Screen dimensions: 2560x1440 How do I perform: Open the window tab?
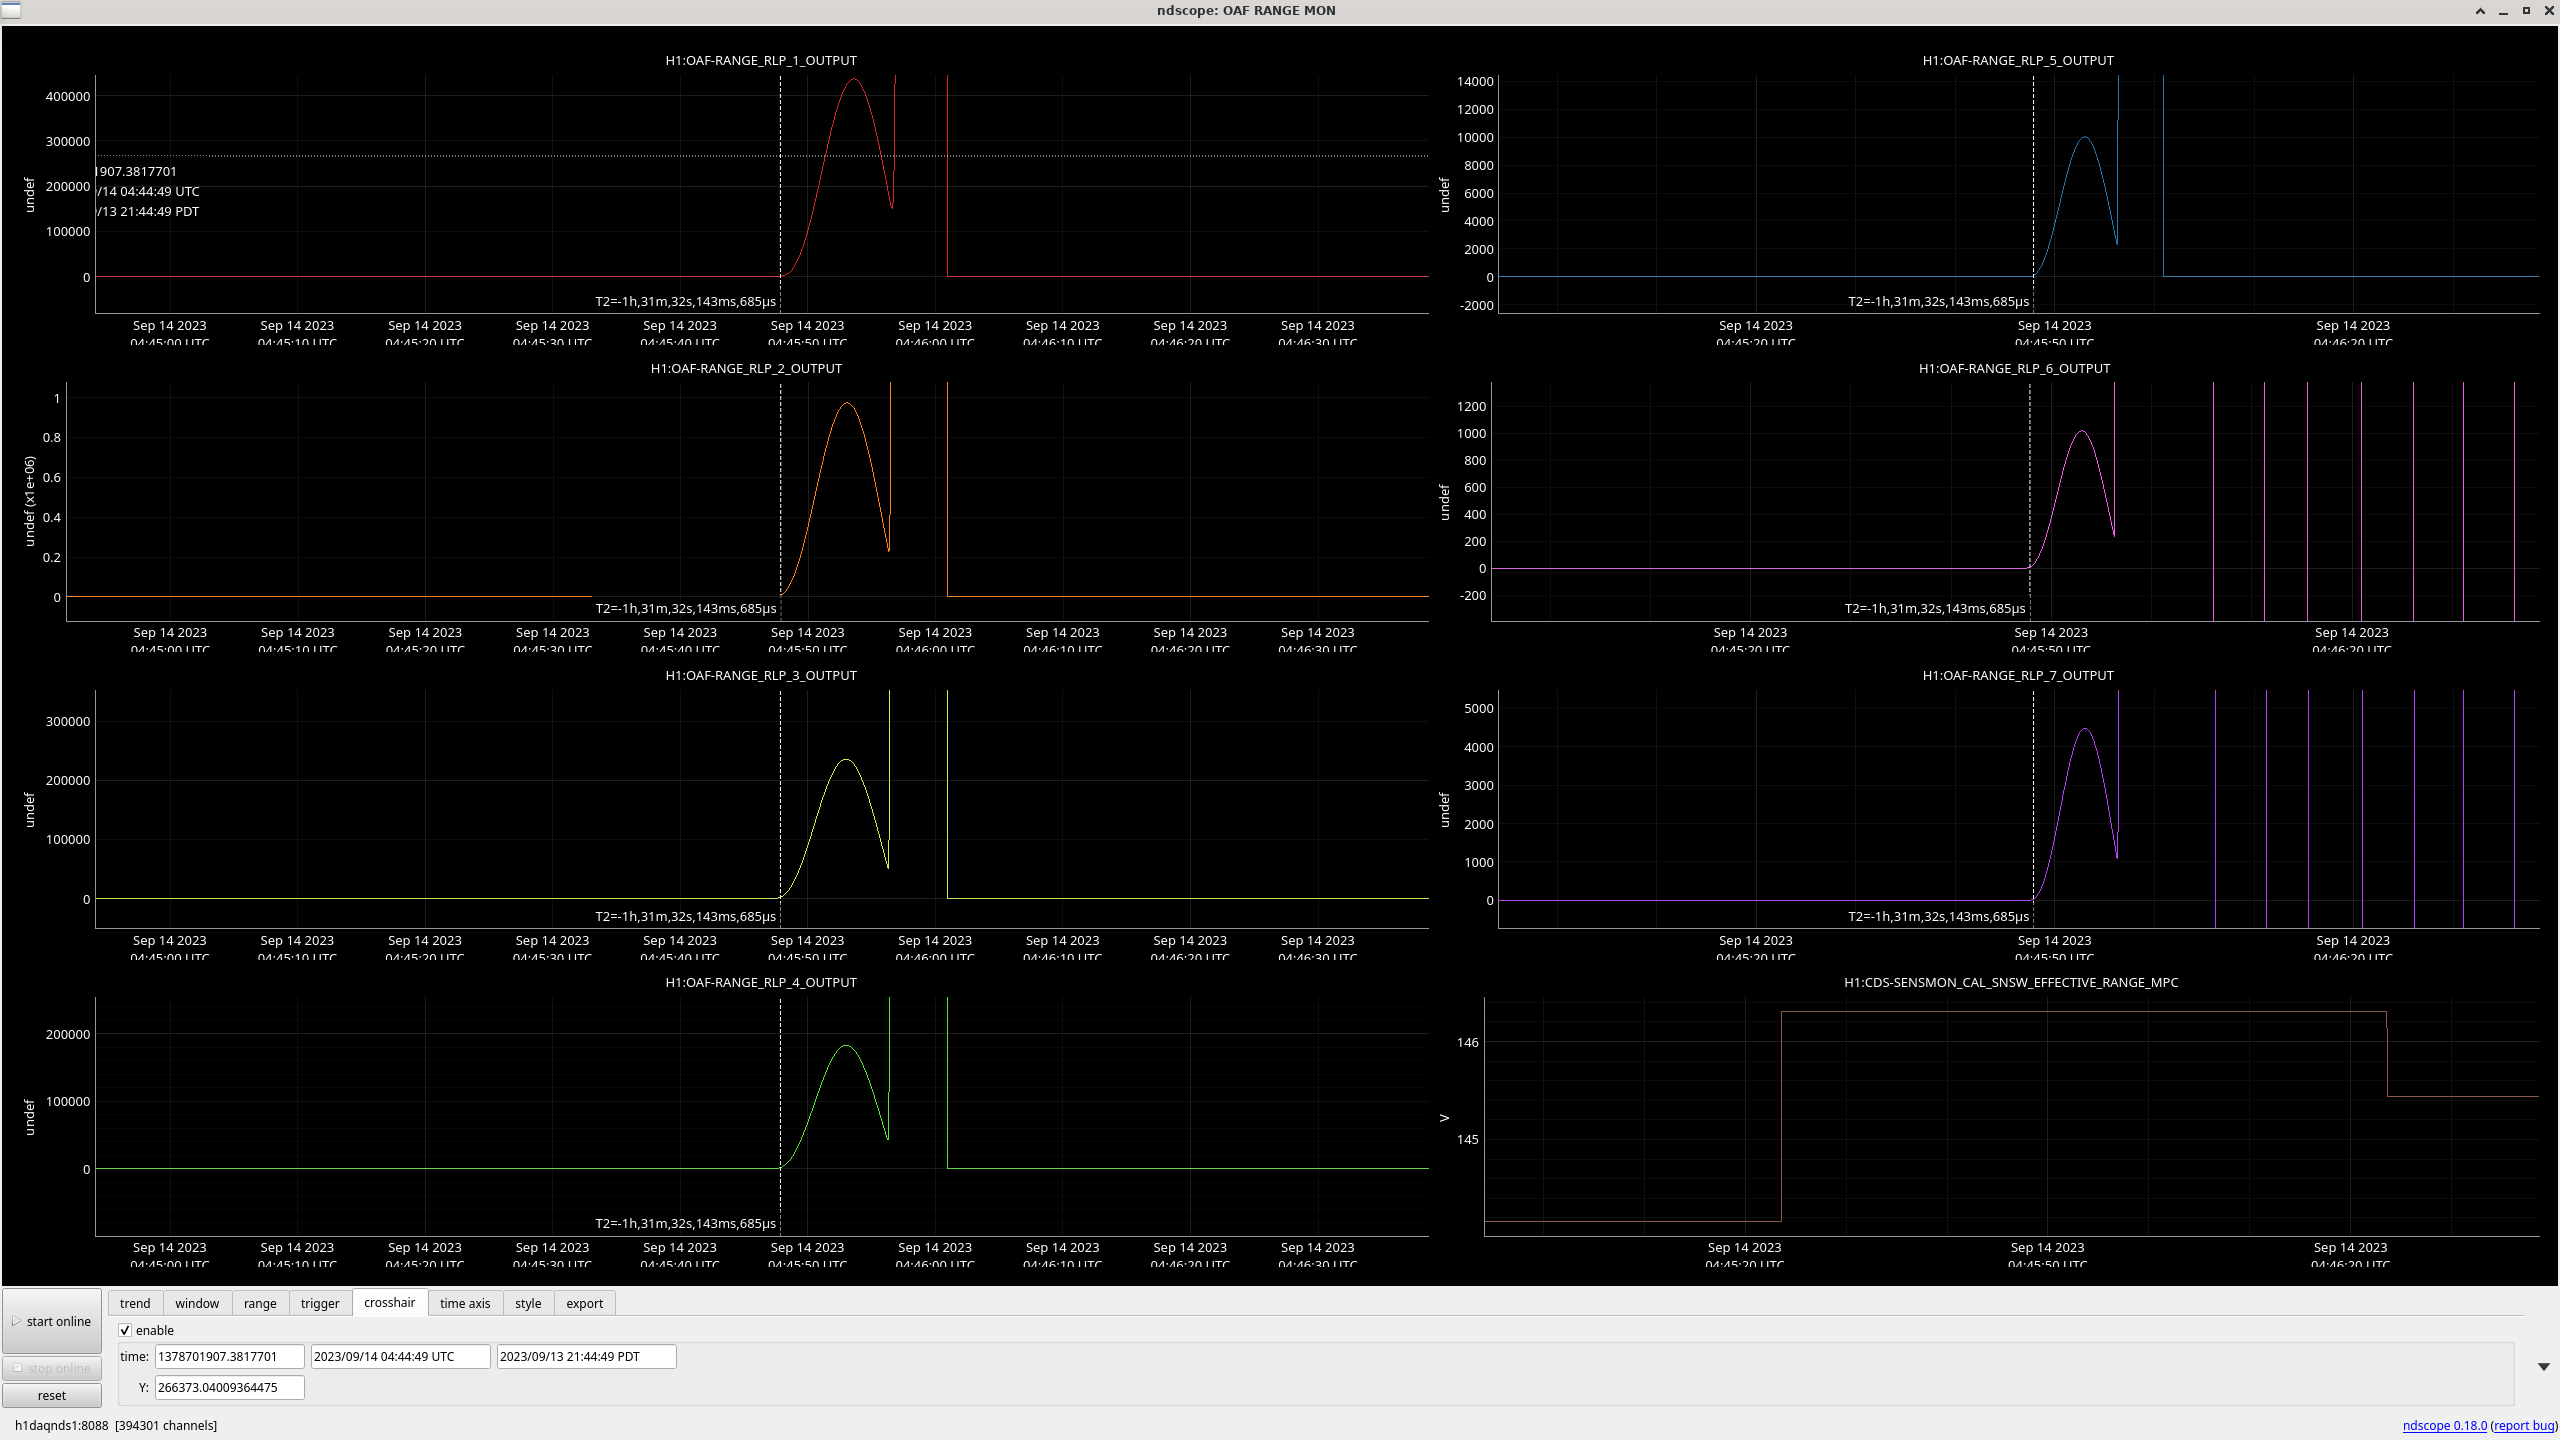(x=197, y=1303)
